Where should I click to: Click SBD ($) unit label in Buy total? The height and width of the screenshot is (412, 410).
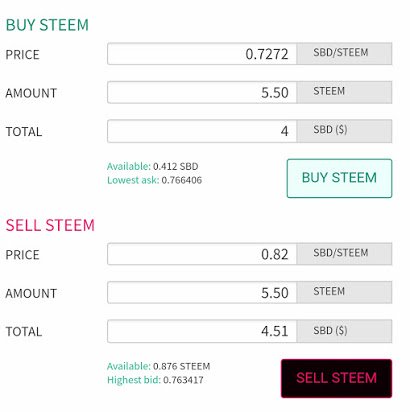point(330,130)
